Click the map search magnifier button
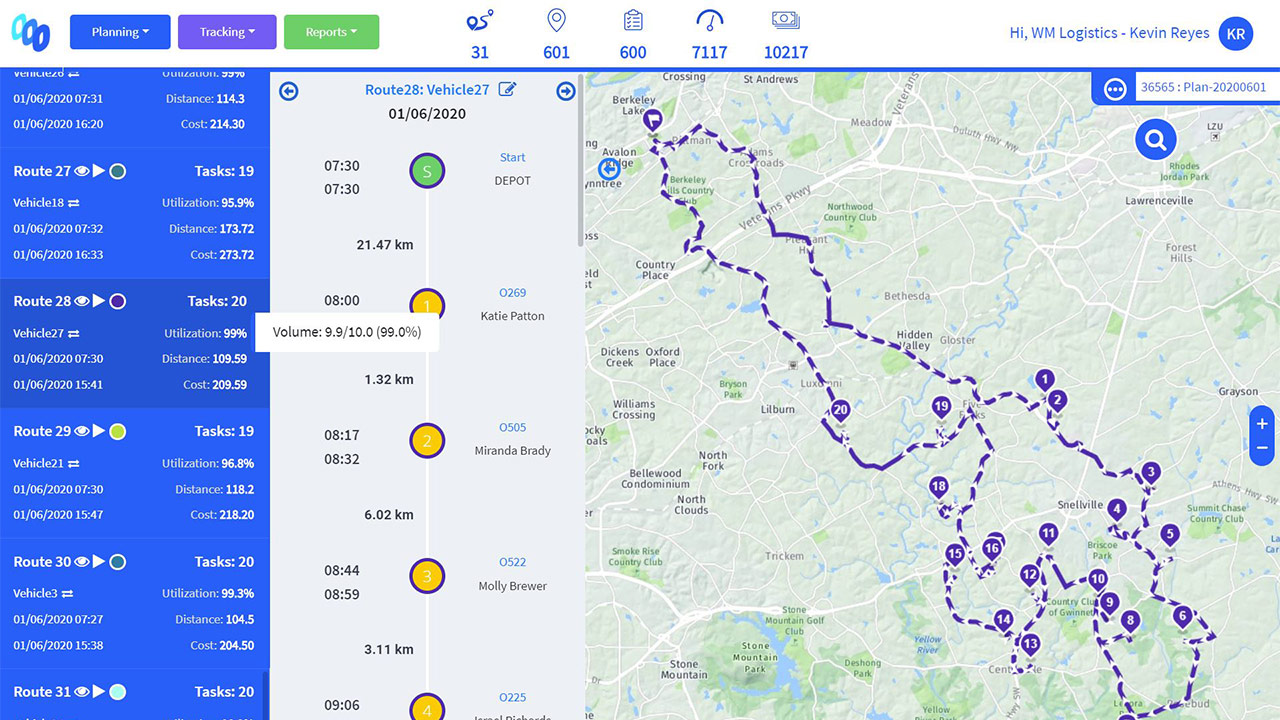Screen dimensions: 1280x720 (1155, 140)
